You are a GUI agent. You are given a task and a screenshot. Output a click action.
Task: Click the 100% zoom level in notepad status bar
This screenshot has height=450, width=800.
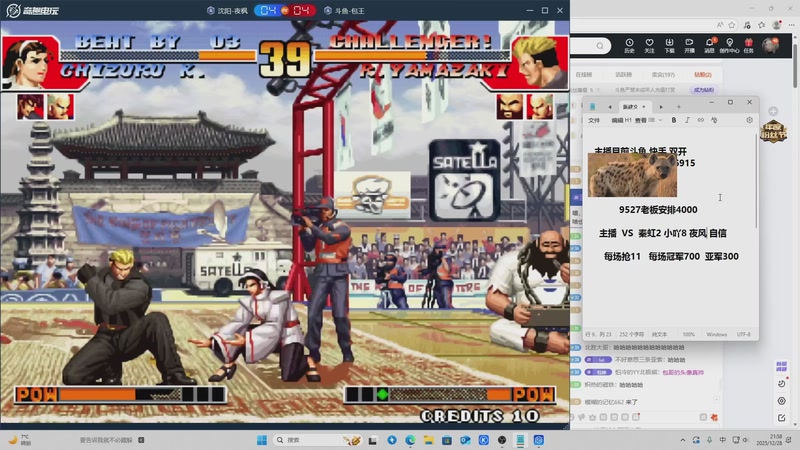[x=688, y=334]
